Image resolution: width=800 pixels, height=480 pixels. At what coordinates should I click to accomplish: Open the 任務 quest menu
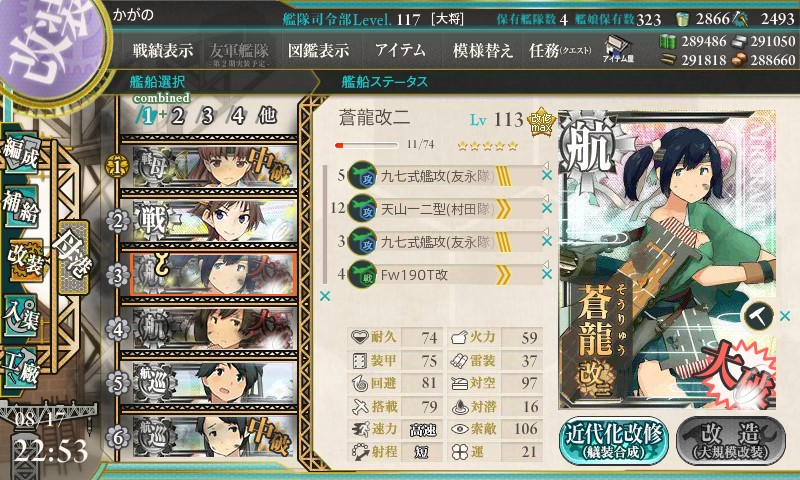pyautogui.click(x=560, y=50)
